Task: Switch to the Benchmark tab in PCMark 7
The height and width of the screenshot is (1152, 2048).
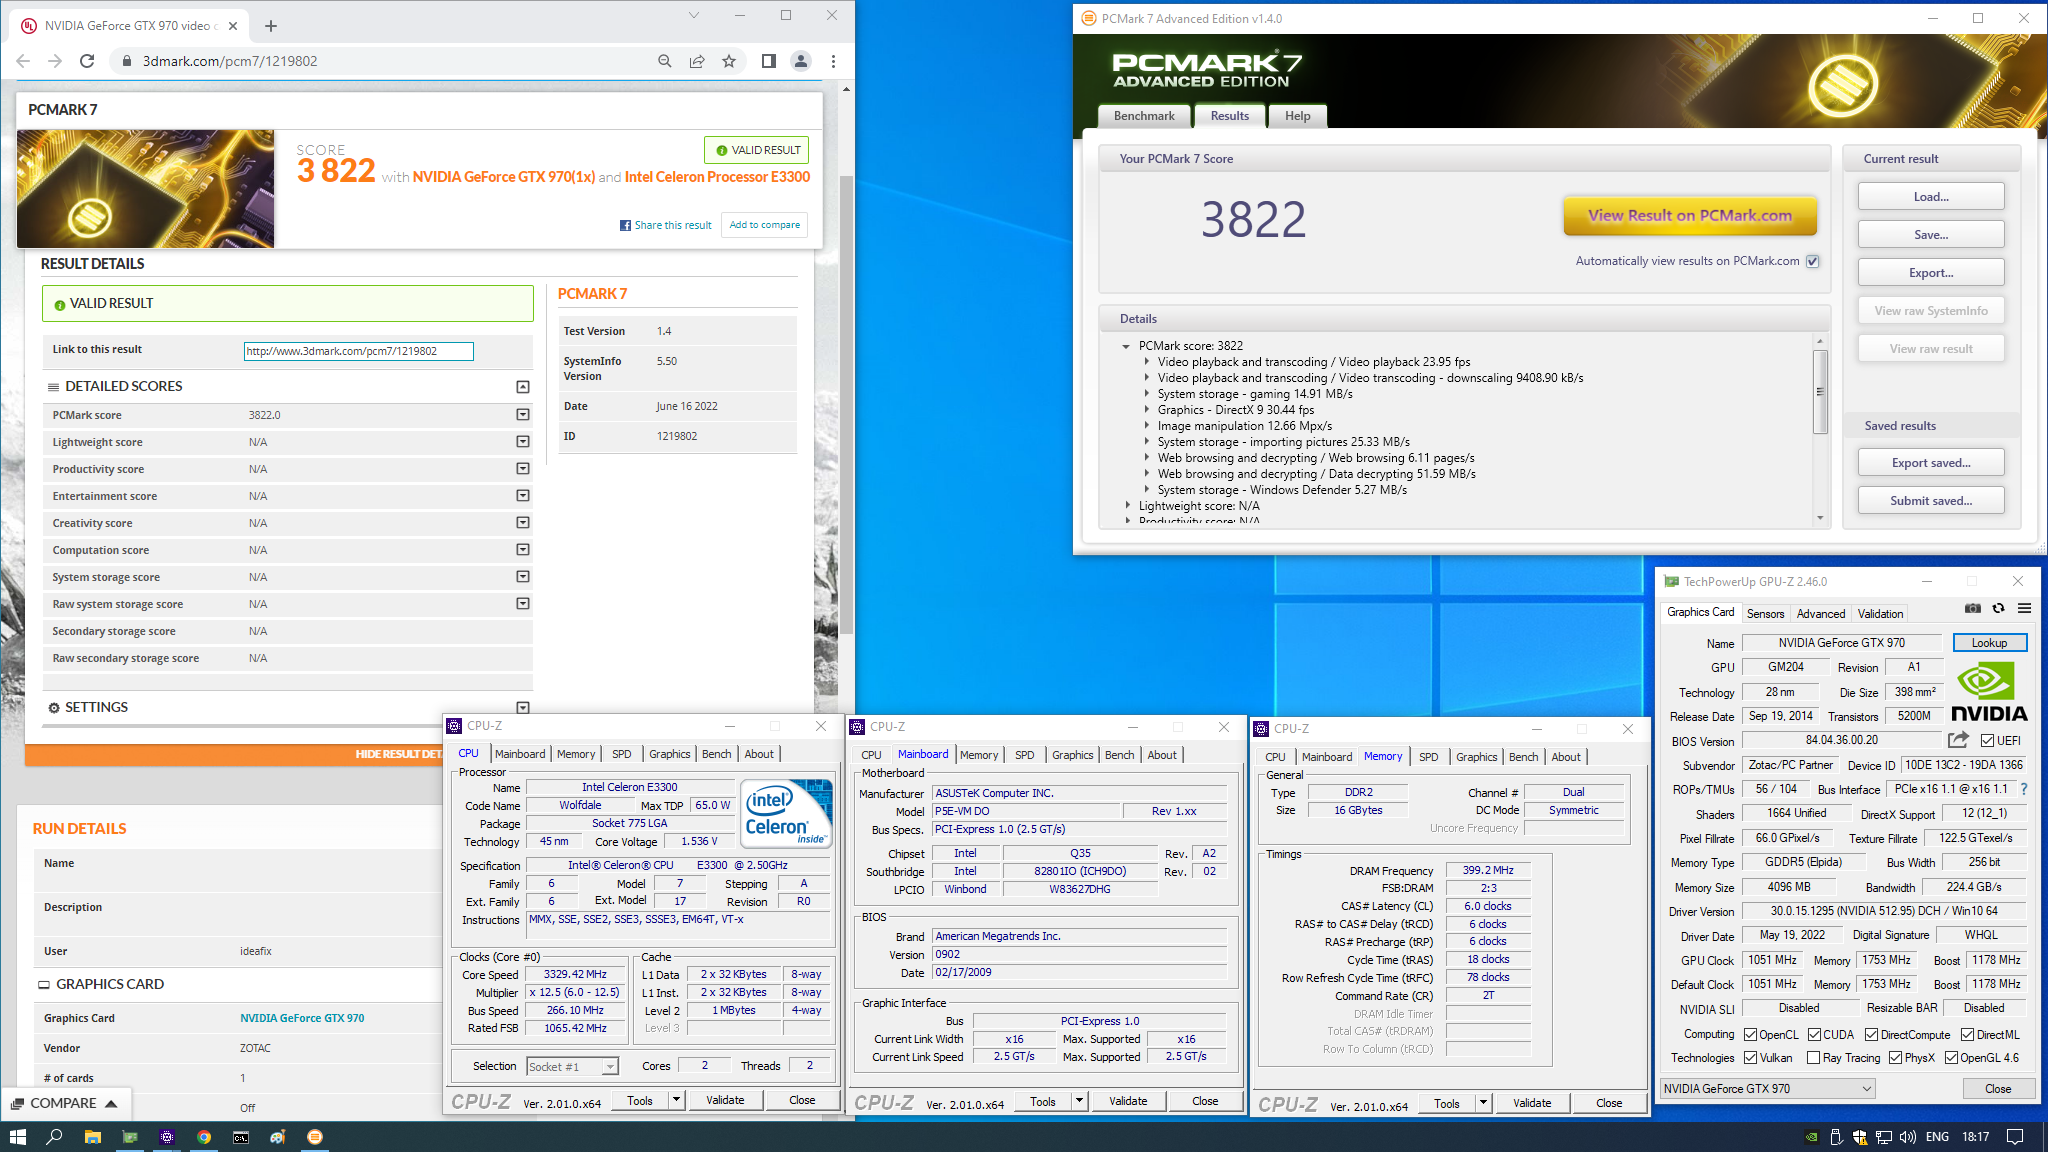Action: [x=1144, y=116]
